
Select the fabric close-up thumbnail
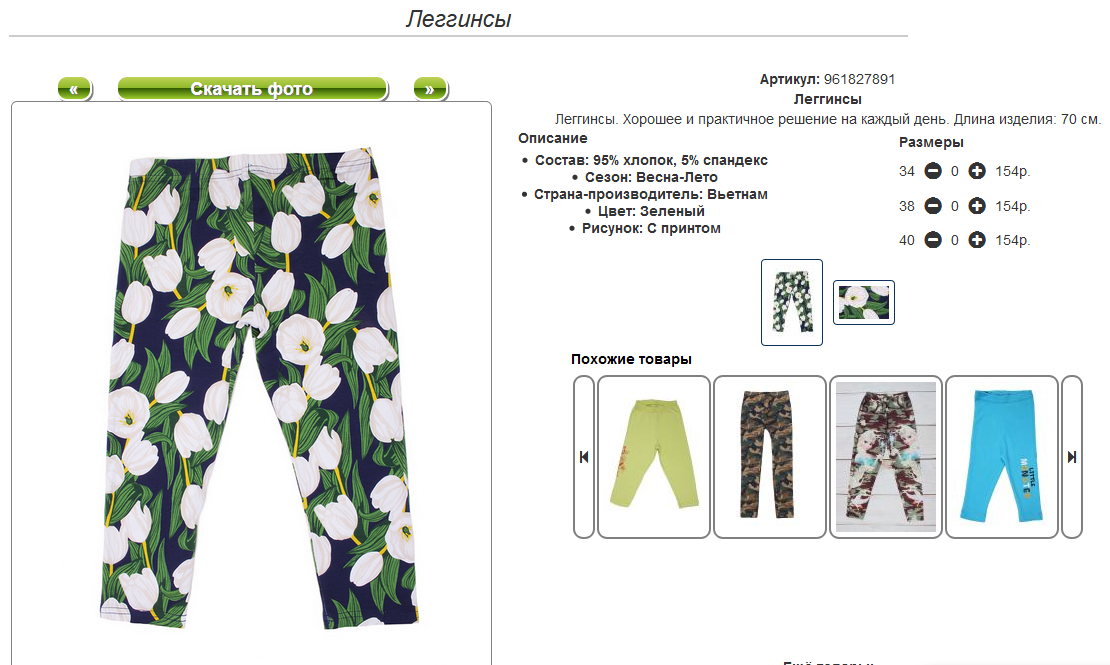pos(864,302)
